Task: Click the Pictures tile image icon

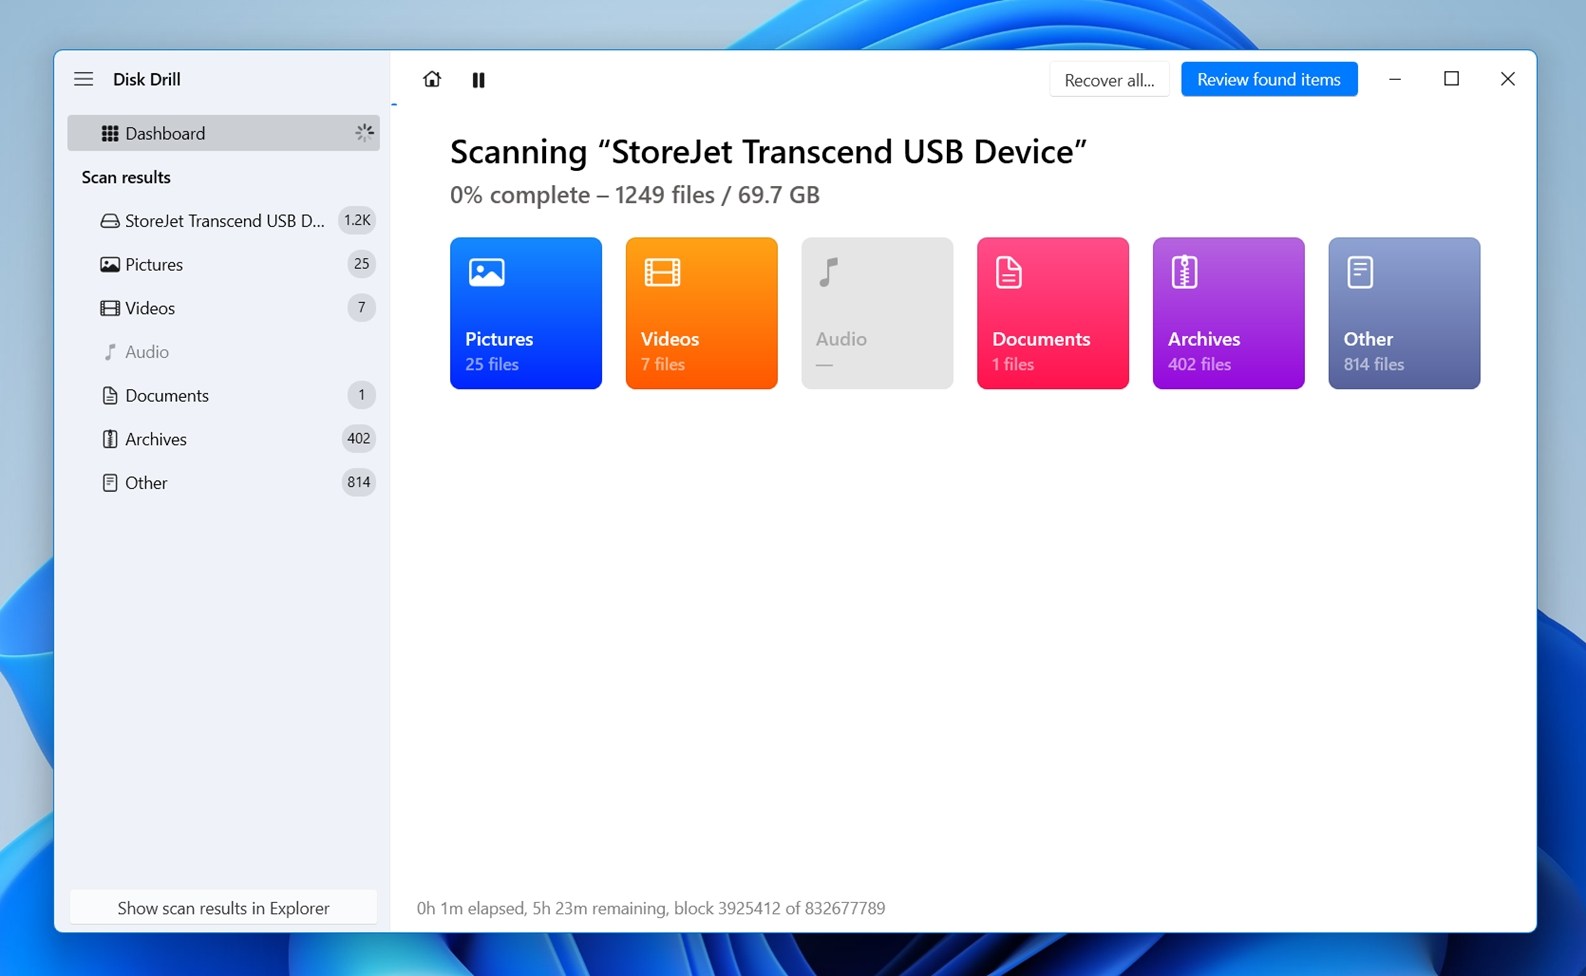Action: 487,272
